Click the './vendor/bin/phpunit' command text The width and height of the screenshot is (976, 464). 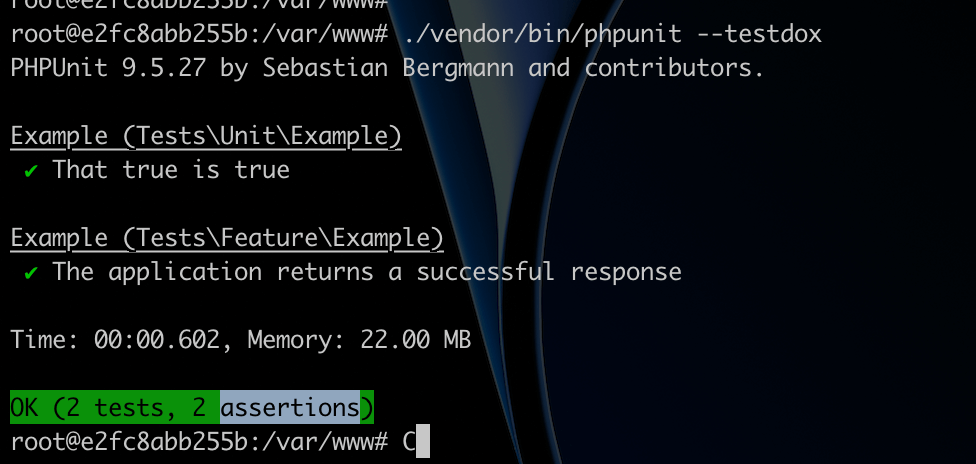click(x=542, y=34)
